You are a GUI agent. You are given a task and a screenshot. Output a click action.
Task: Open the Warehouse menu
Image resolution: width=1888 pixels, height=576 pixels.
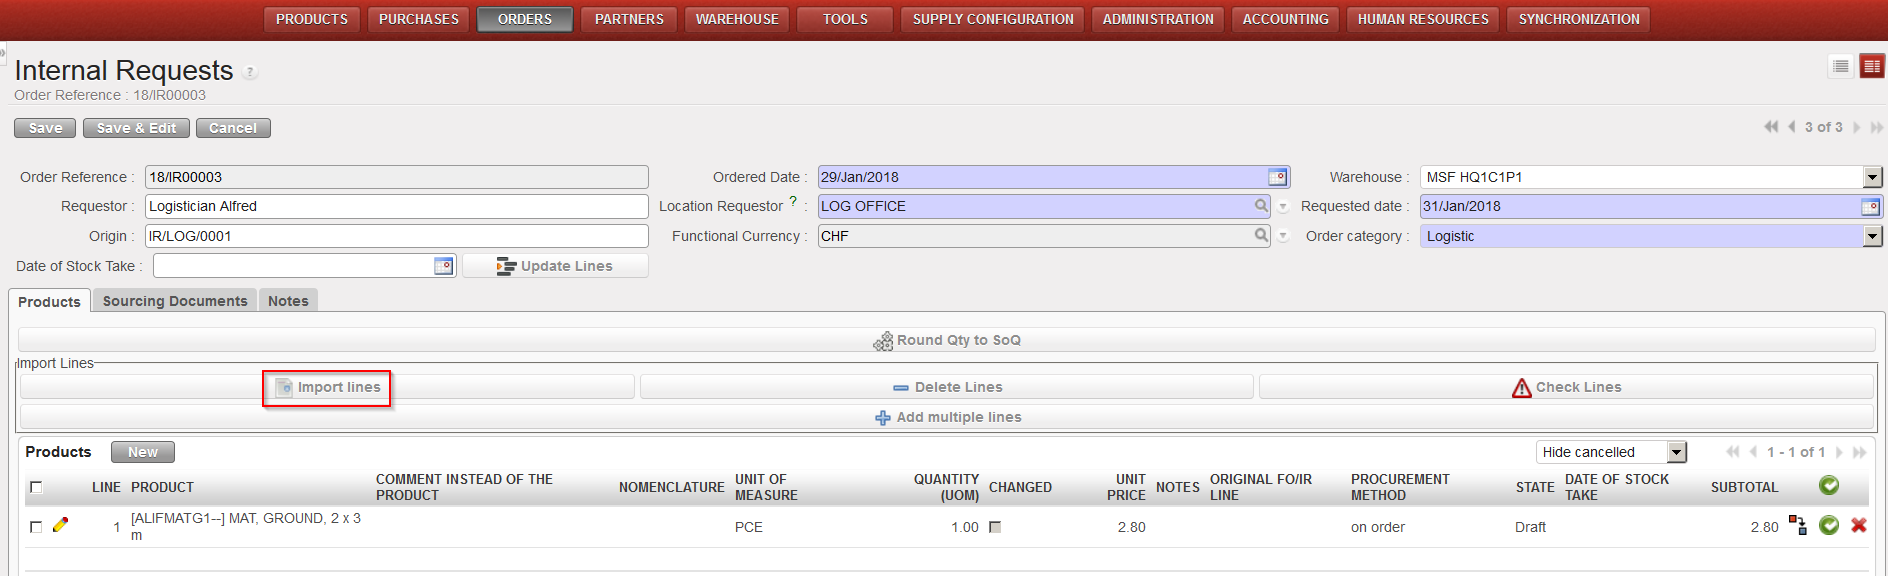[736, 19]
